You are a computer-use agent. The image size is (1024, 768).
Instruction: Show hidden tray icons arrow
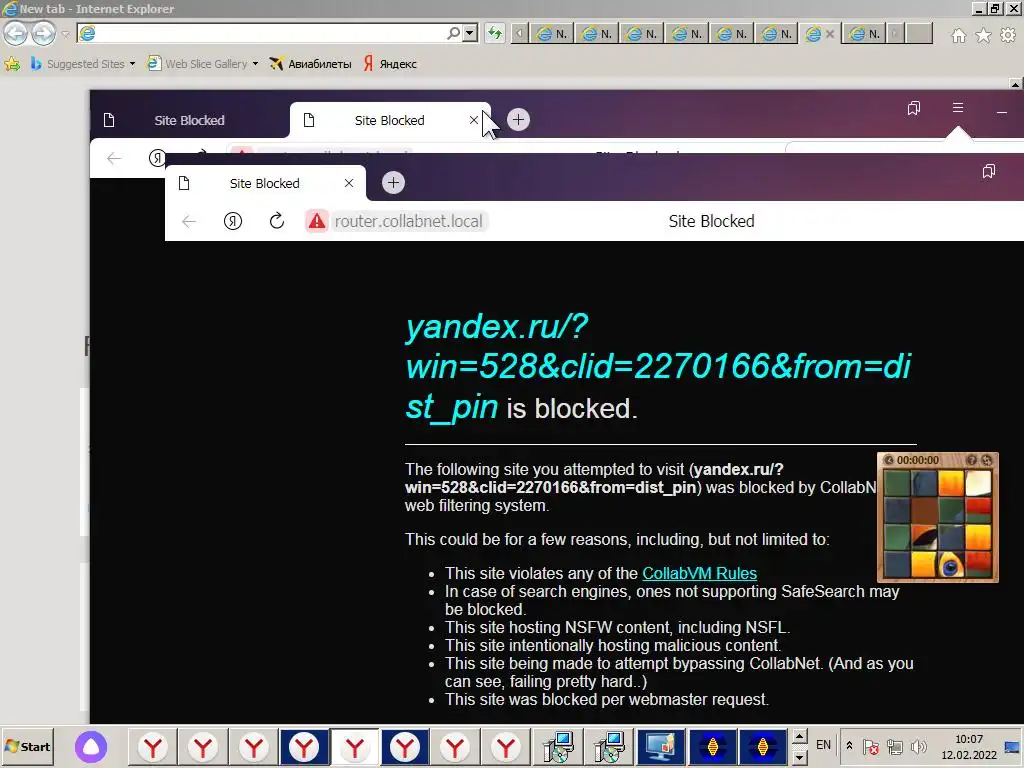click(x=849, y=746)
